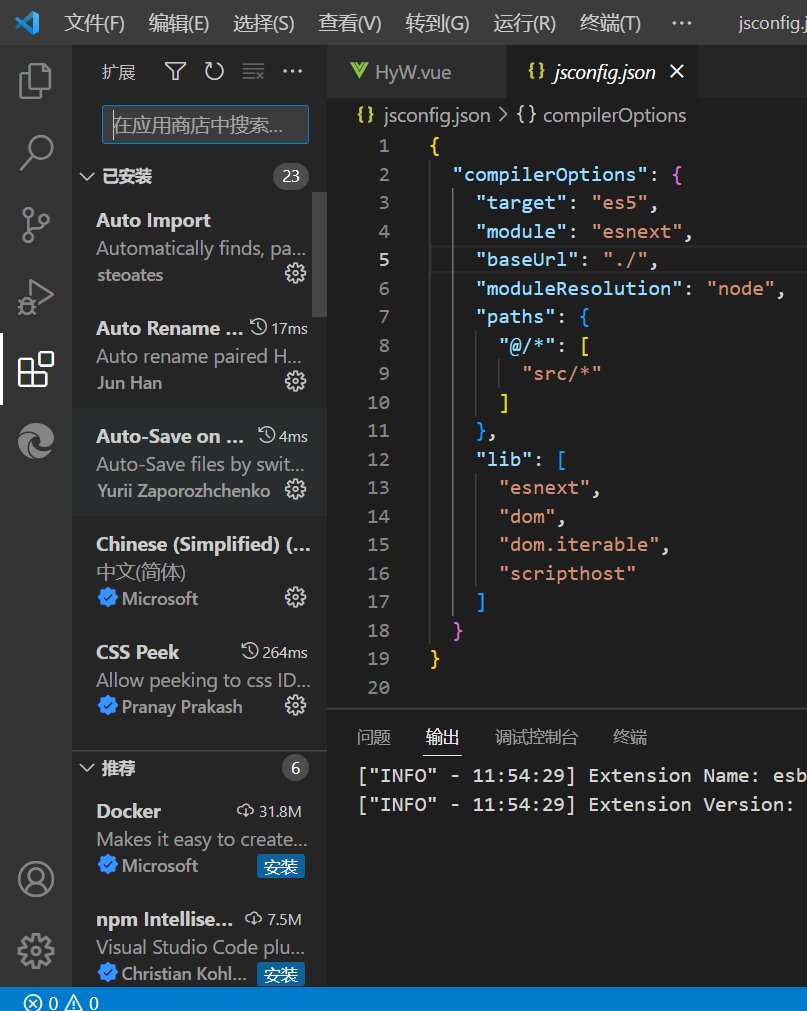Open settings gear for Auto Import extension
Viewport: 807px width, 1011px height.
(x=295, y=273)
